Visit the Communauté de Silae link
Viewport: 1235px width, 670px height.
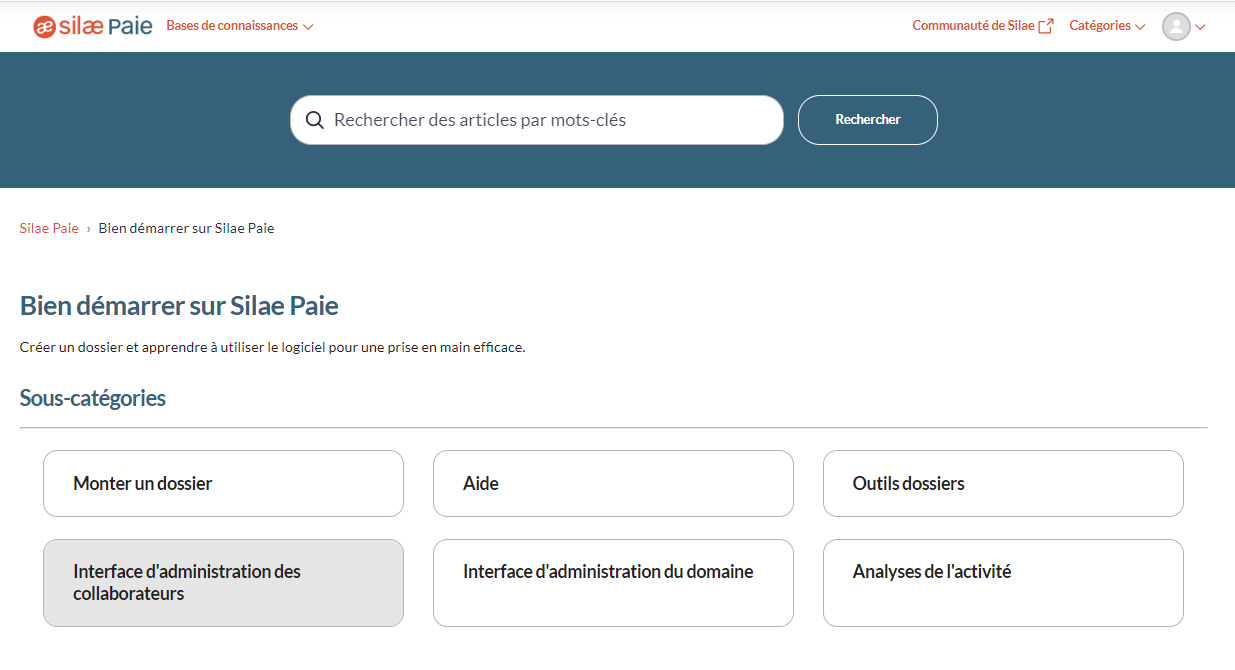975,25
